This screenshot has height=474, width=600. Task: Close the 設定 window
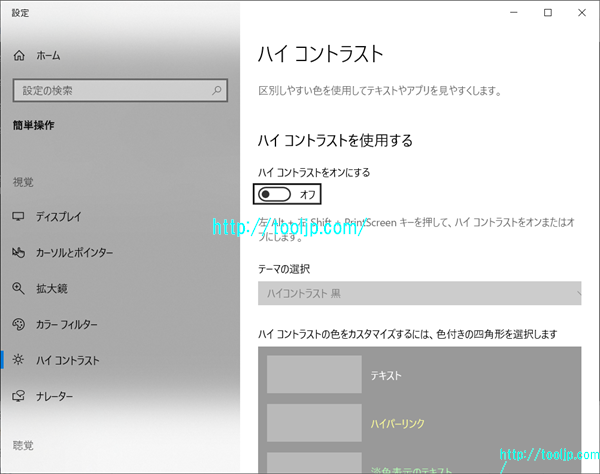coord(582,13)
